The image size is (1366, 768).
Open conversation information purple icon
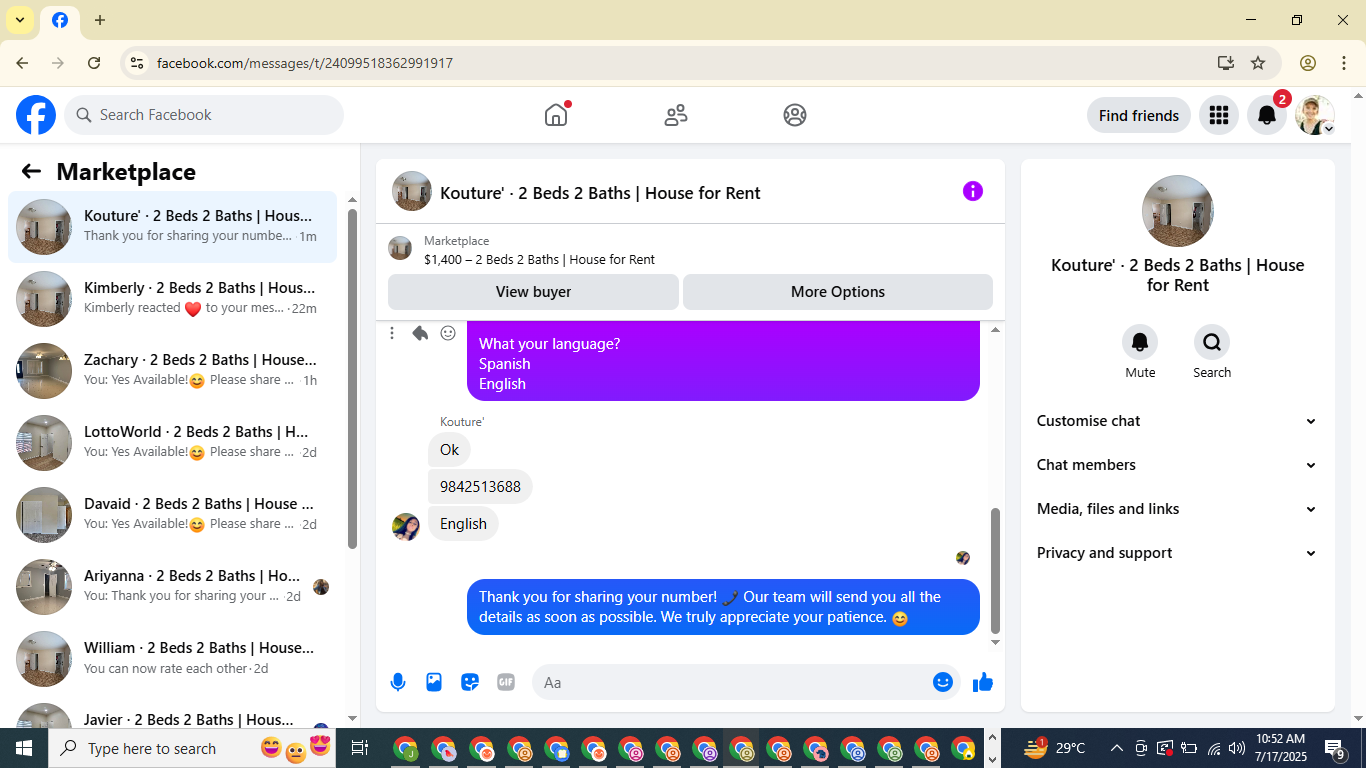tap(973, 191)
